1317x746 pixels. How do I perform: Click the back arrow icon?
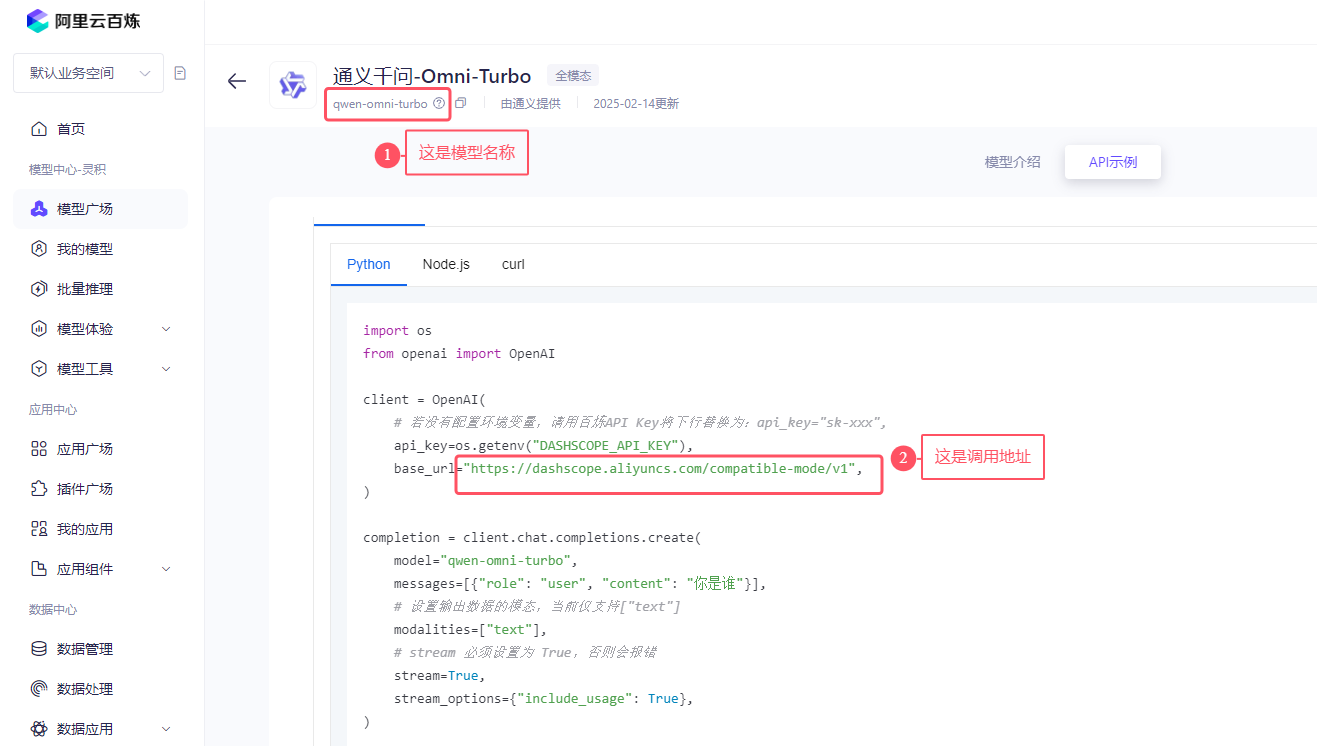pos(237,82)
